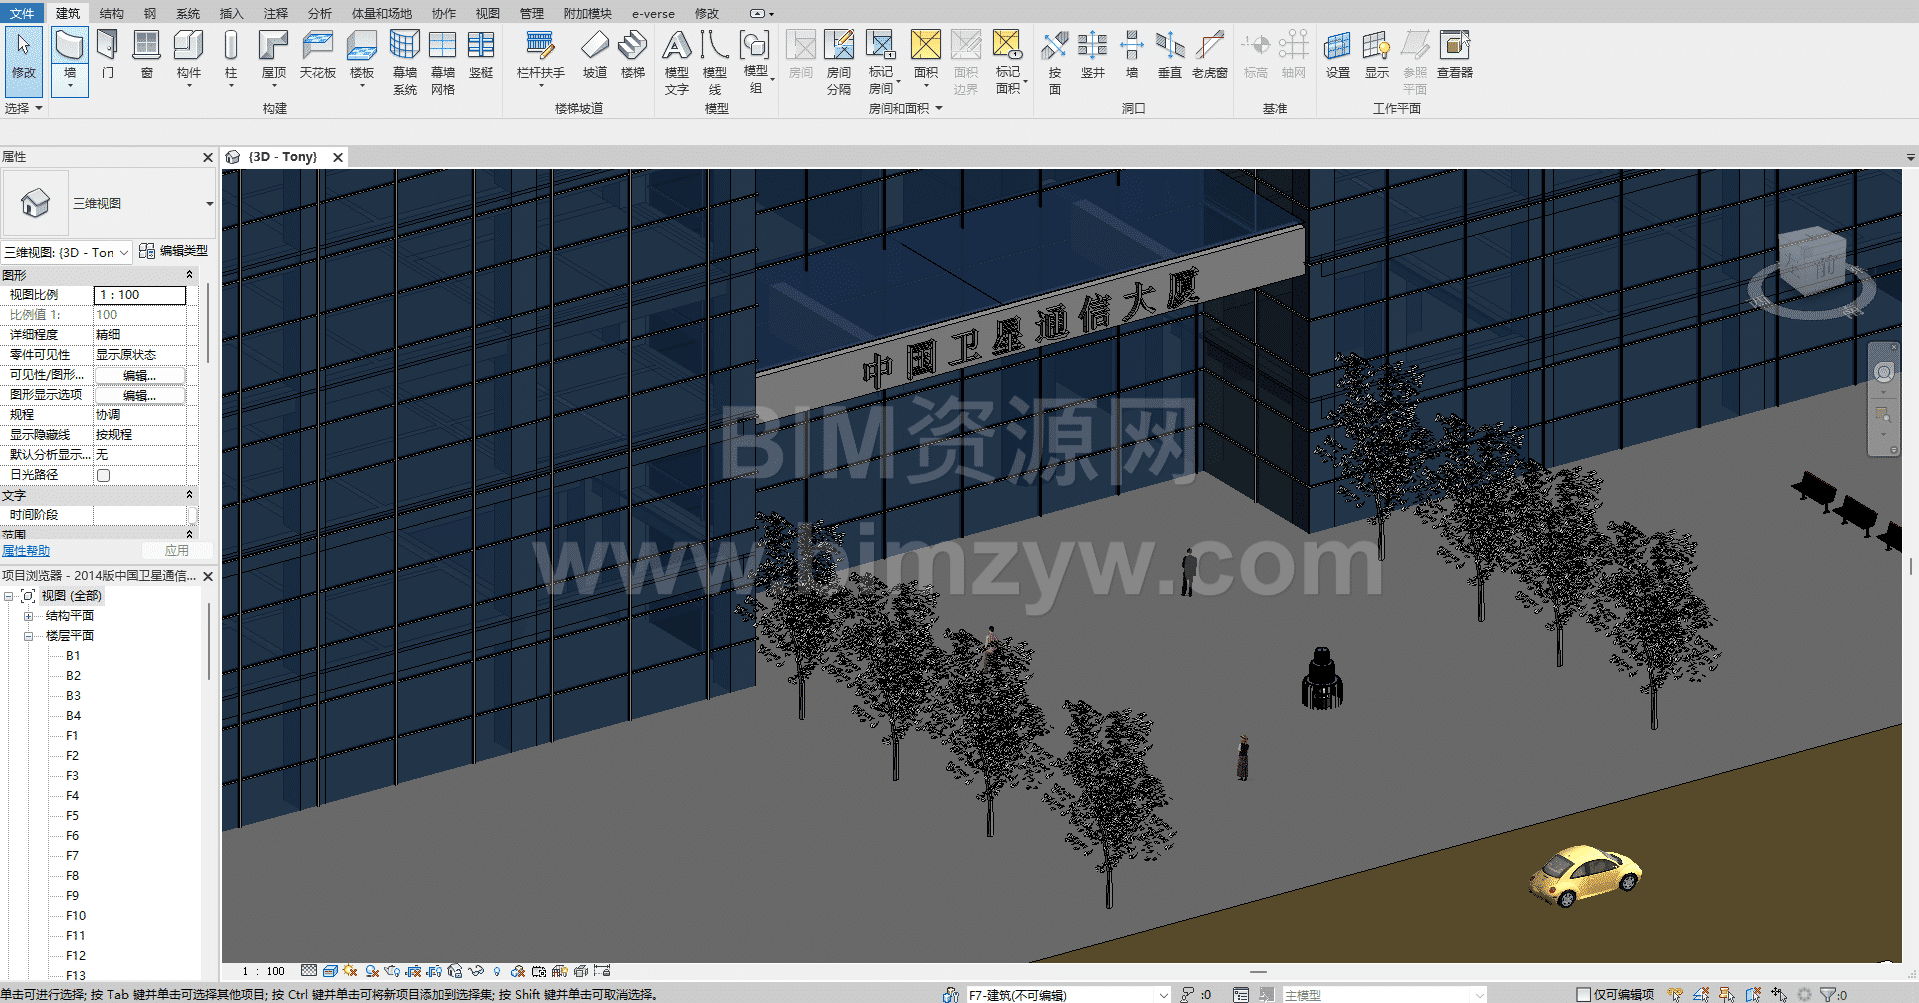The width and height of the screenshot is (1919, 1003).
Task: Switch to the 注释 ribbon tab
Action: [276, 13]
